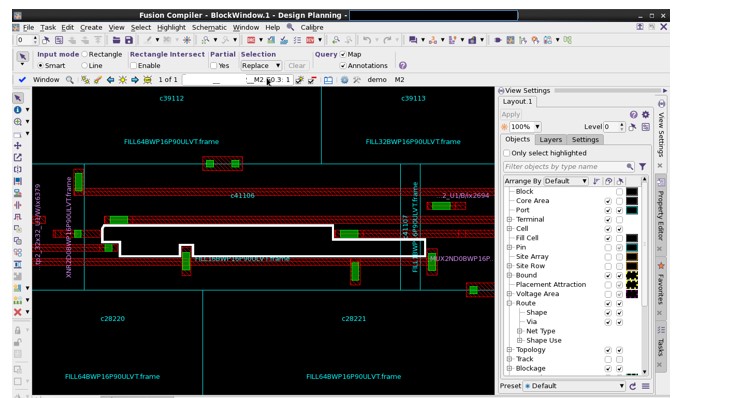Open the File menu

[x=28, y=27]
